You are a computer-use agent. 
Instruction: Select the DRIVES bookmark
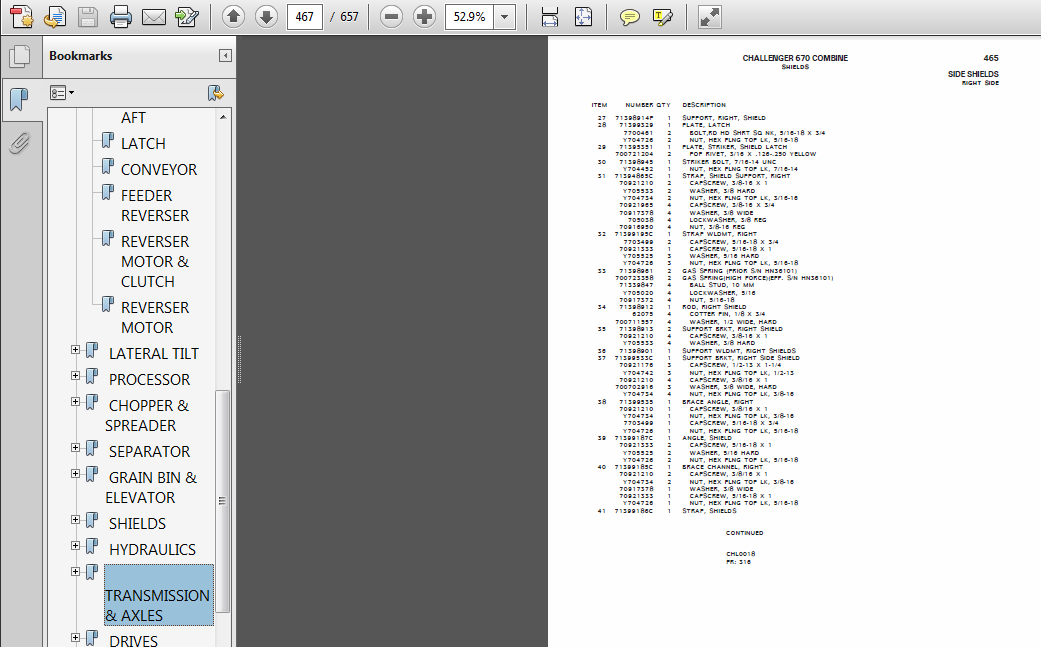pyautogui.click(x=133, y=641)
